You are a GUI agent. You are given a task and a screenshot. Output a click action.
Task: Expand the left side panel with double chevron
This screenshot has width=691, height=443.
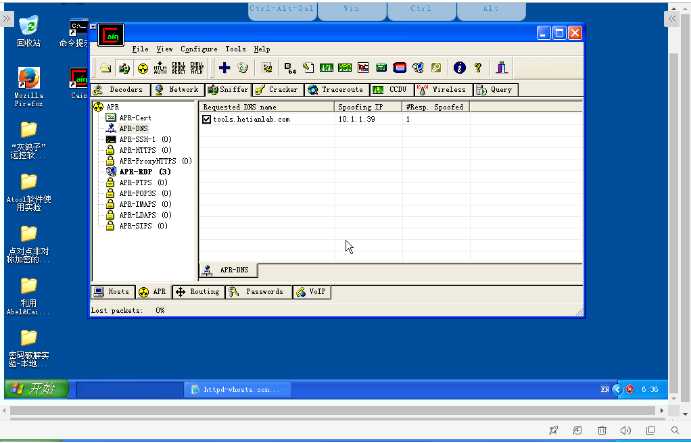7,19
